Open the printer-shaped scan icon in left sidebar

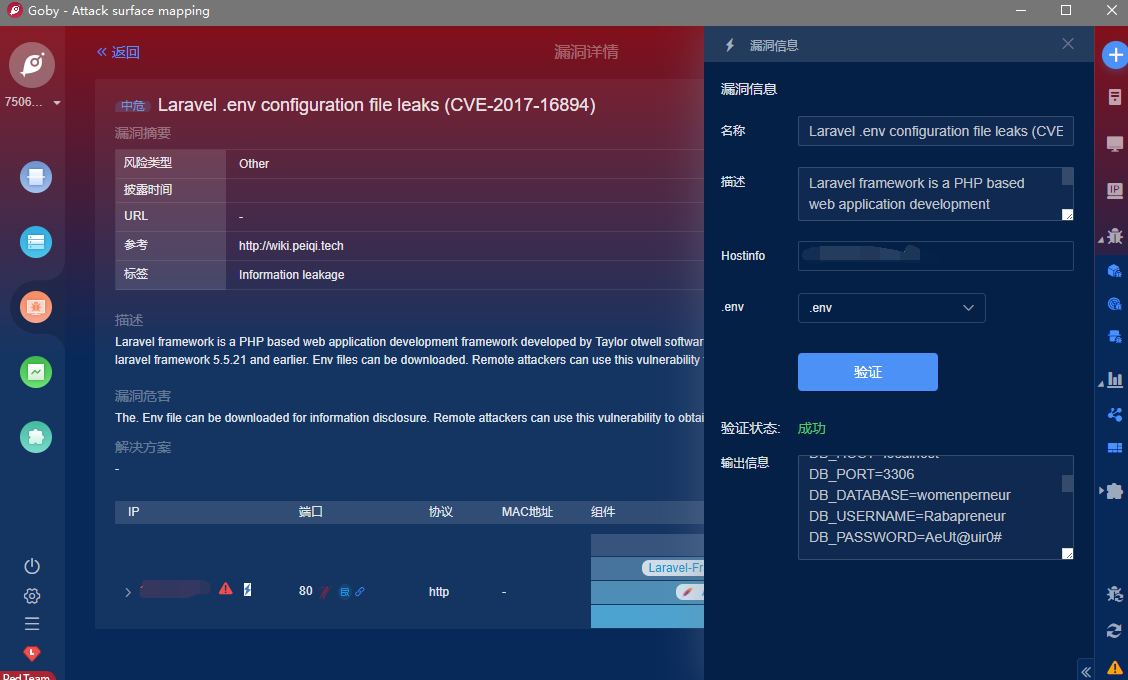coord(36,178)
